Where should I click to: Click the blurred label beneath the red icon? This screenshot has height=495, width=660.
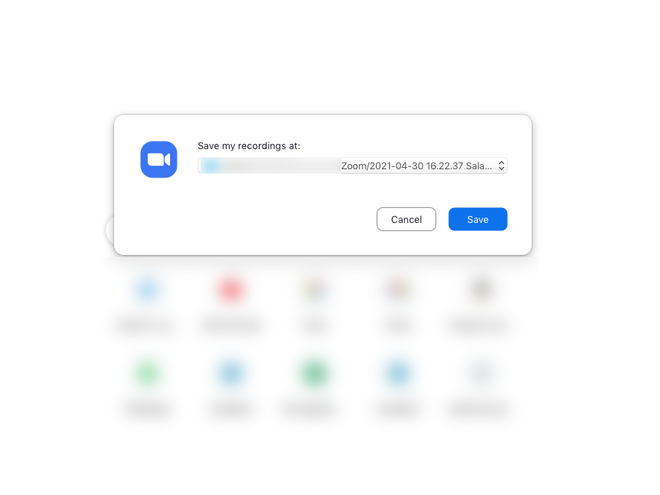pos(231,325)
